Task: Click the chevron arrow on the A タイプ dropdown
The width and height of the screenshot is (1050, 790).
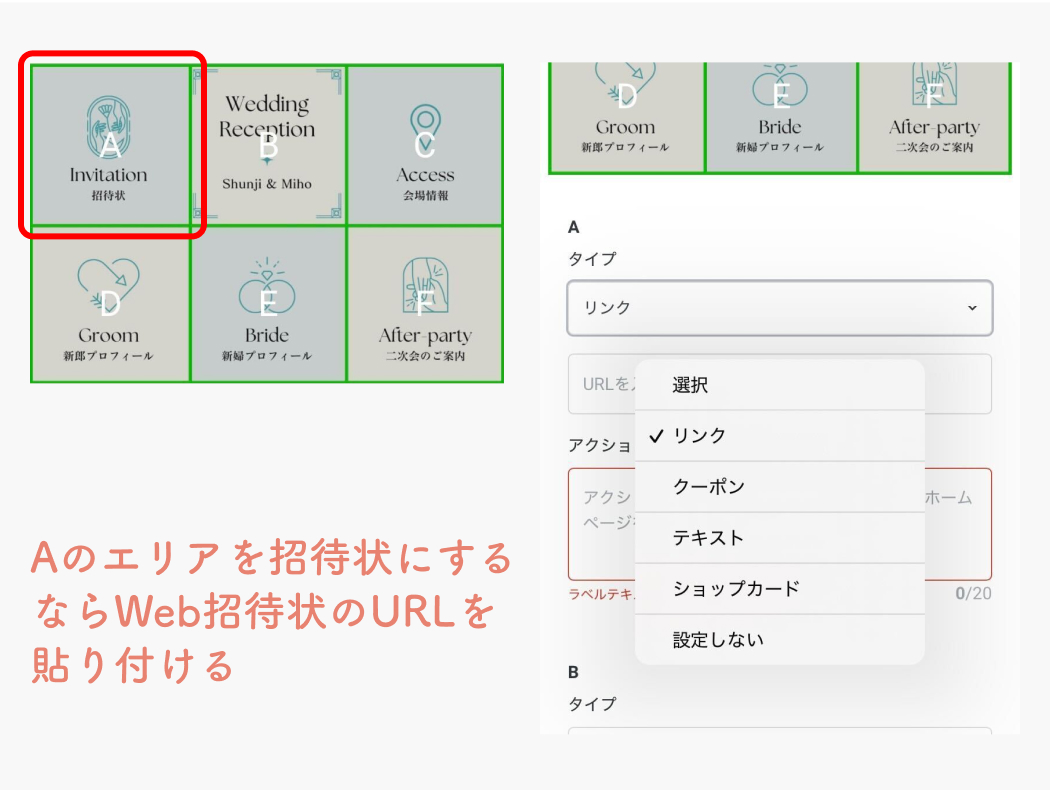Action: (x=972, y=308)
